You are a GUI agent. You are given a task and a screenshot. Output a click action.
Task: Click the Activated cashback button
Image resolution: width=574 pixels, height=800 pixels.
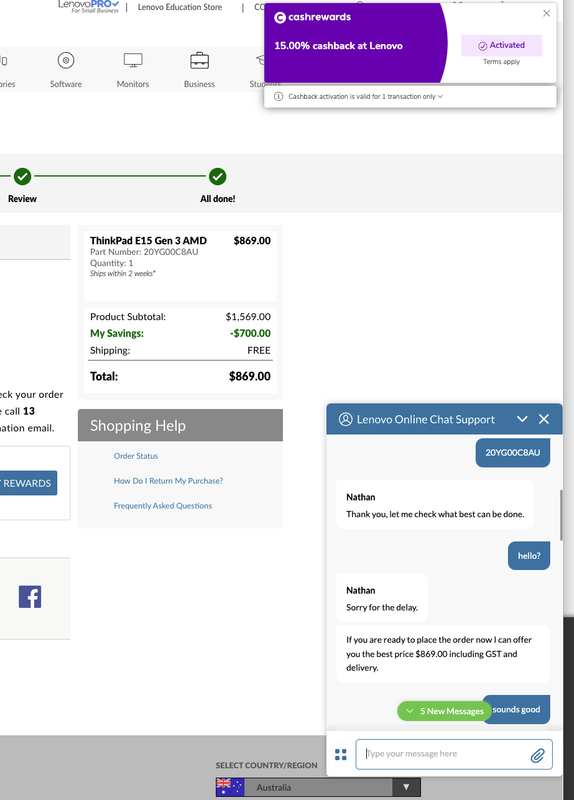click(502, 45)
